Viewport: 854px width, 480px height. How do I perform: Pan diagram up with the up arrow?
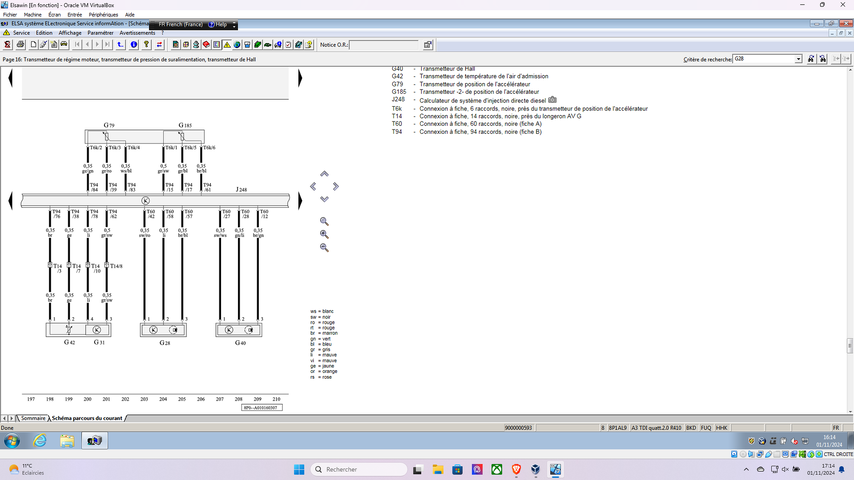point(324,174)
